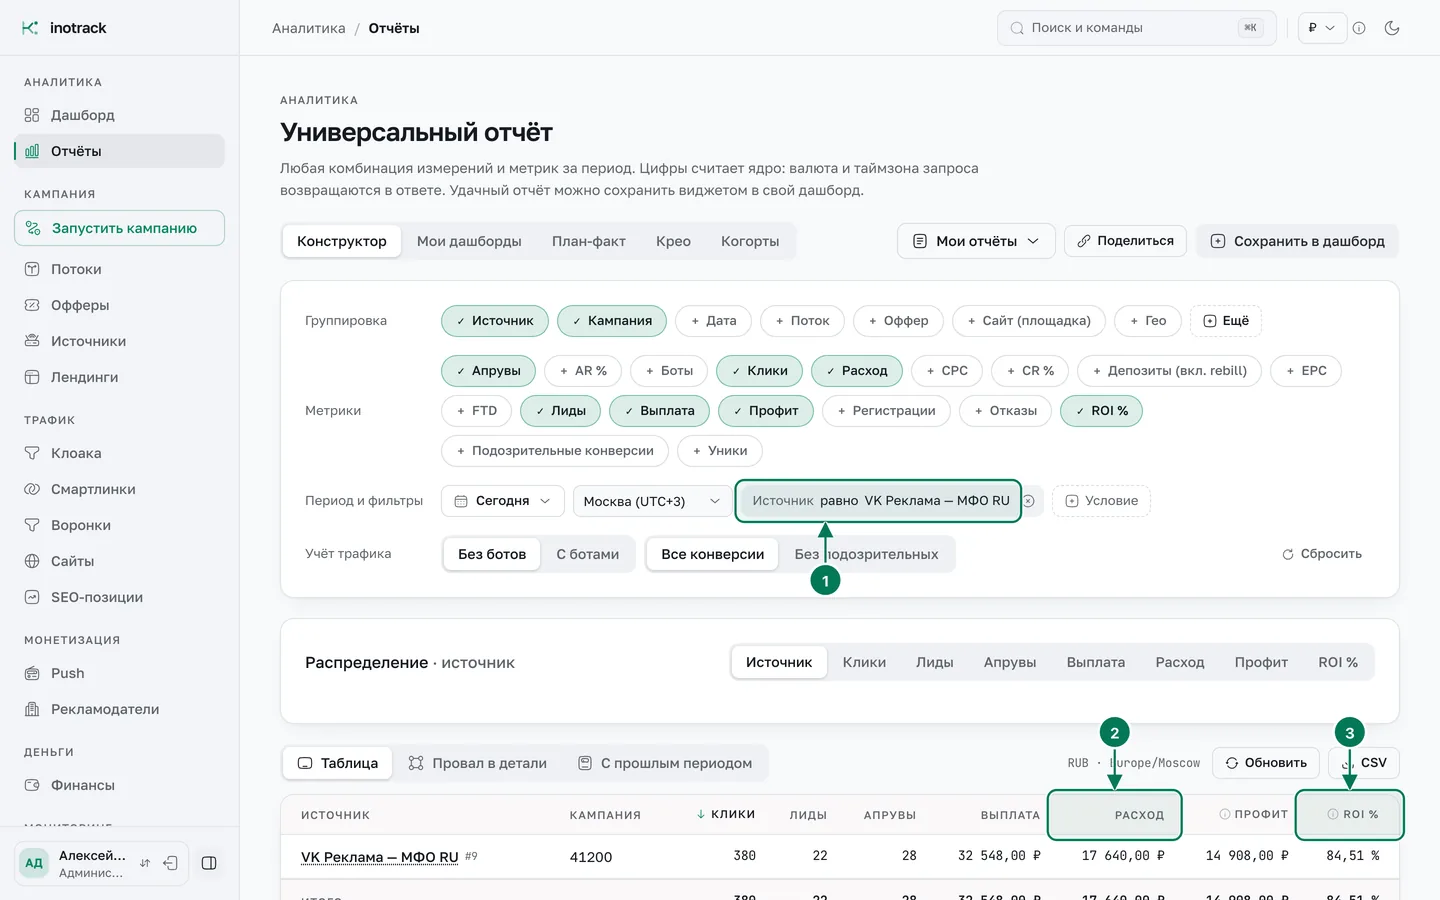
Task: Click the info icon next to Профит header
Action: [1225, 814]
